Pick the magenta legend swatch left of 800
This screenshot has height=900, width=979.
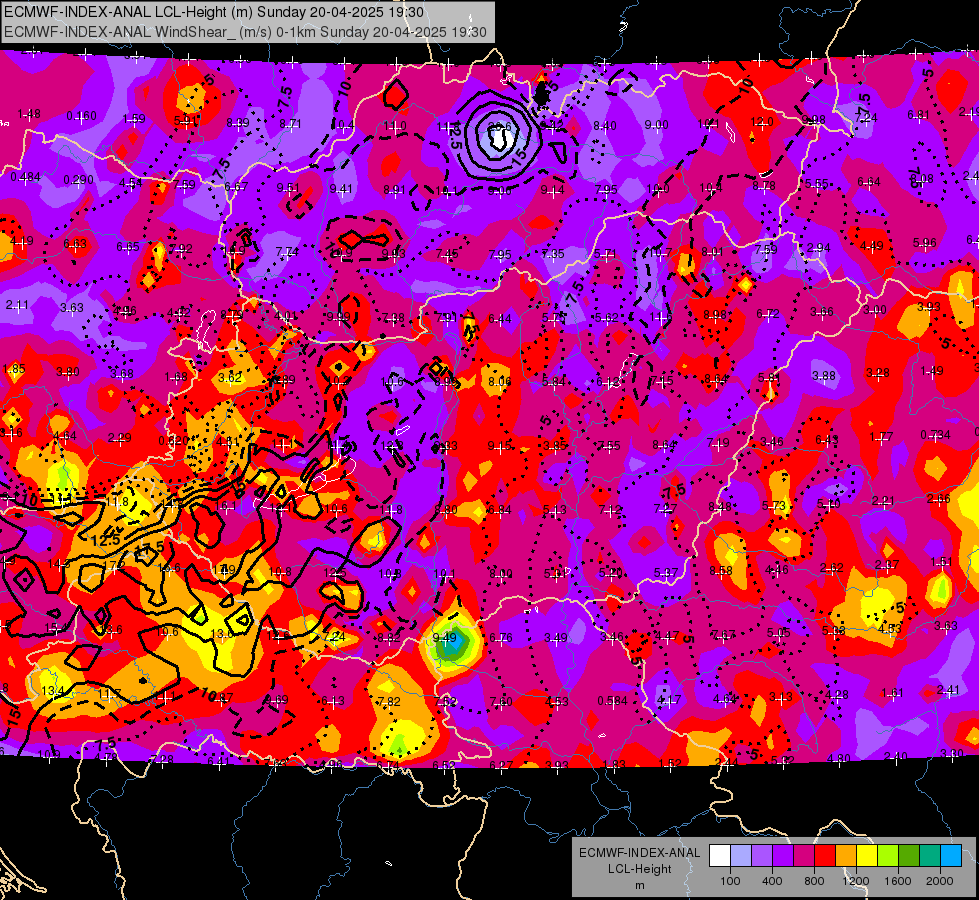coord(804,856)
